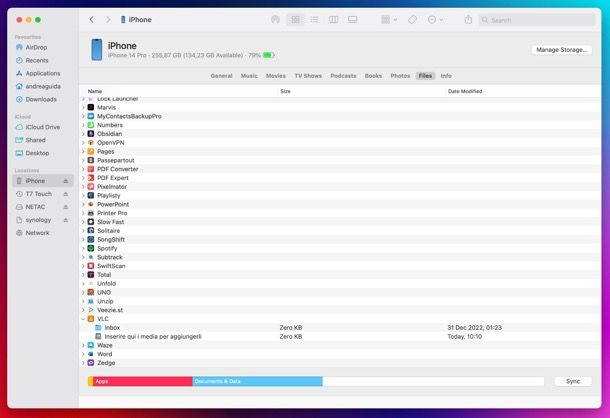
Task: Open andreaguida home folder in sidebar
Action: pos(43,86)
